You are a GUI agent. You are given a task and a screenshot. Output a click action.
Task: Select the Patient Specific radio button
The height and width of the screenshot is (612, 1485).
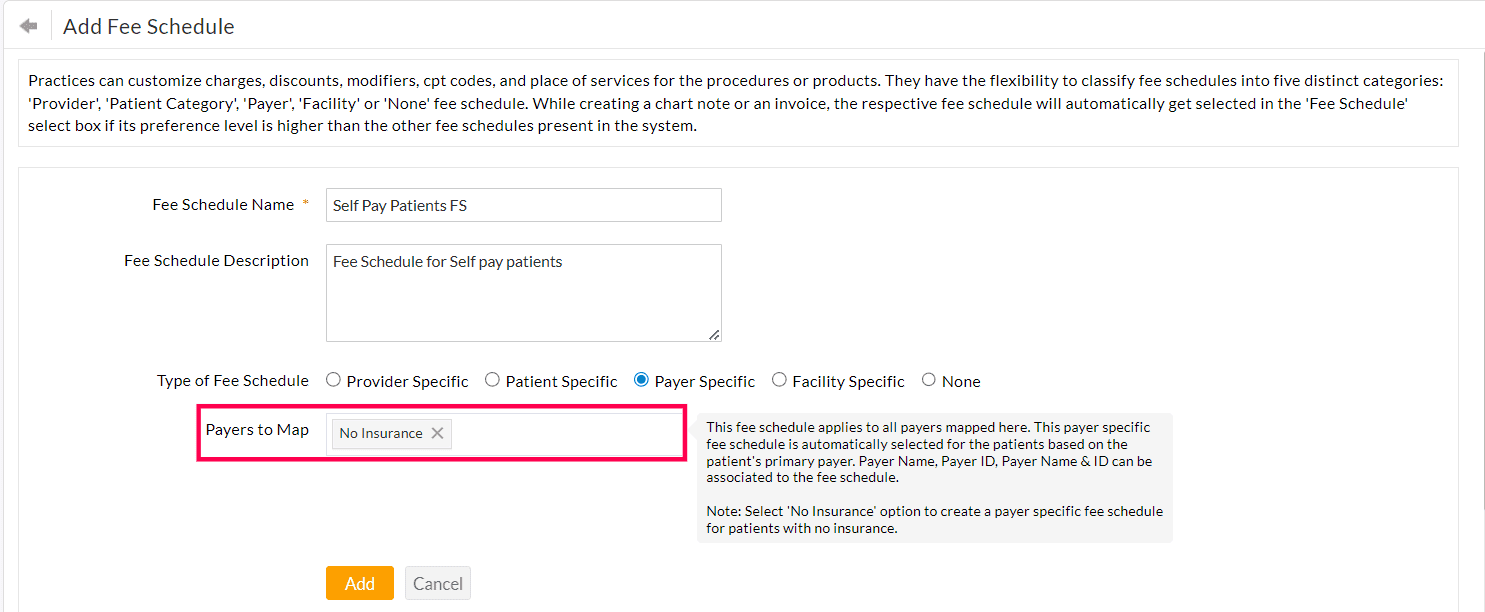pyautogui.click(x=493, y=380)
